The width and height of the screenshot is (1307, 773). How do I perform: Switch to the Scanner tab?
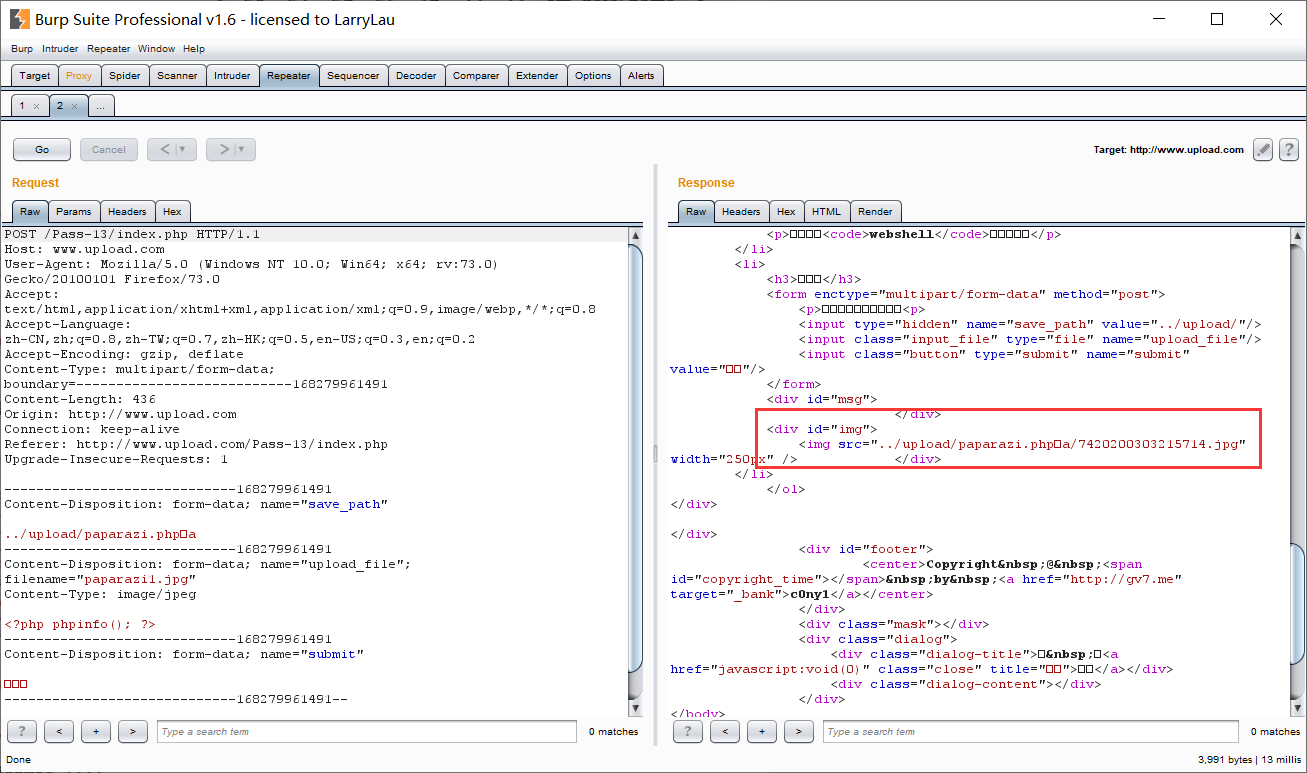tap(177, 76)
